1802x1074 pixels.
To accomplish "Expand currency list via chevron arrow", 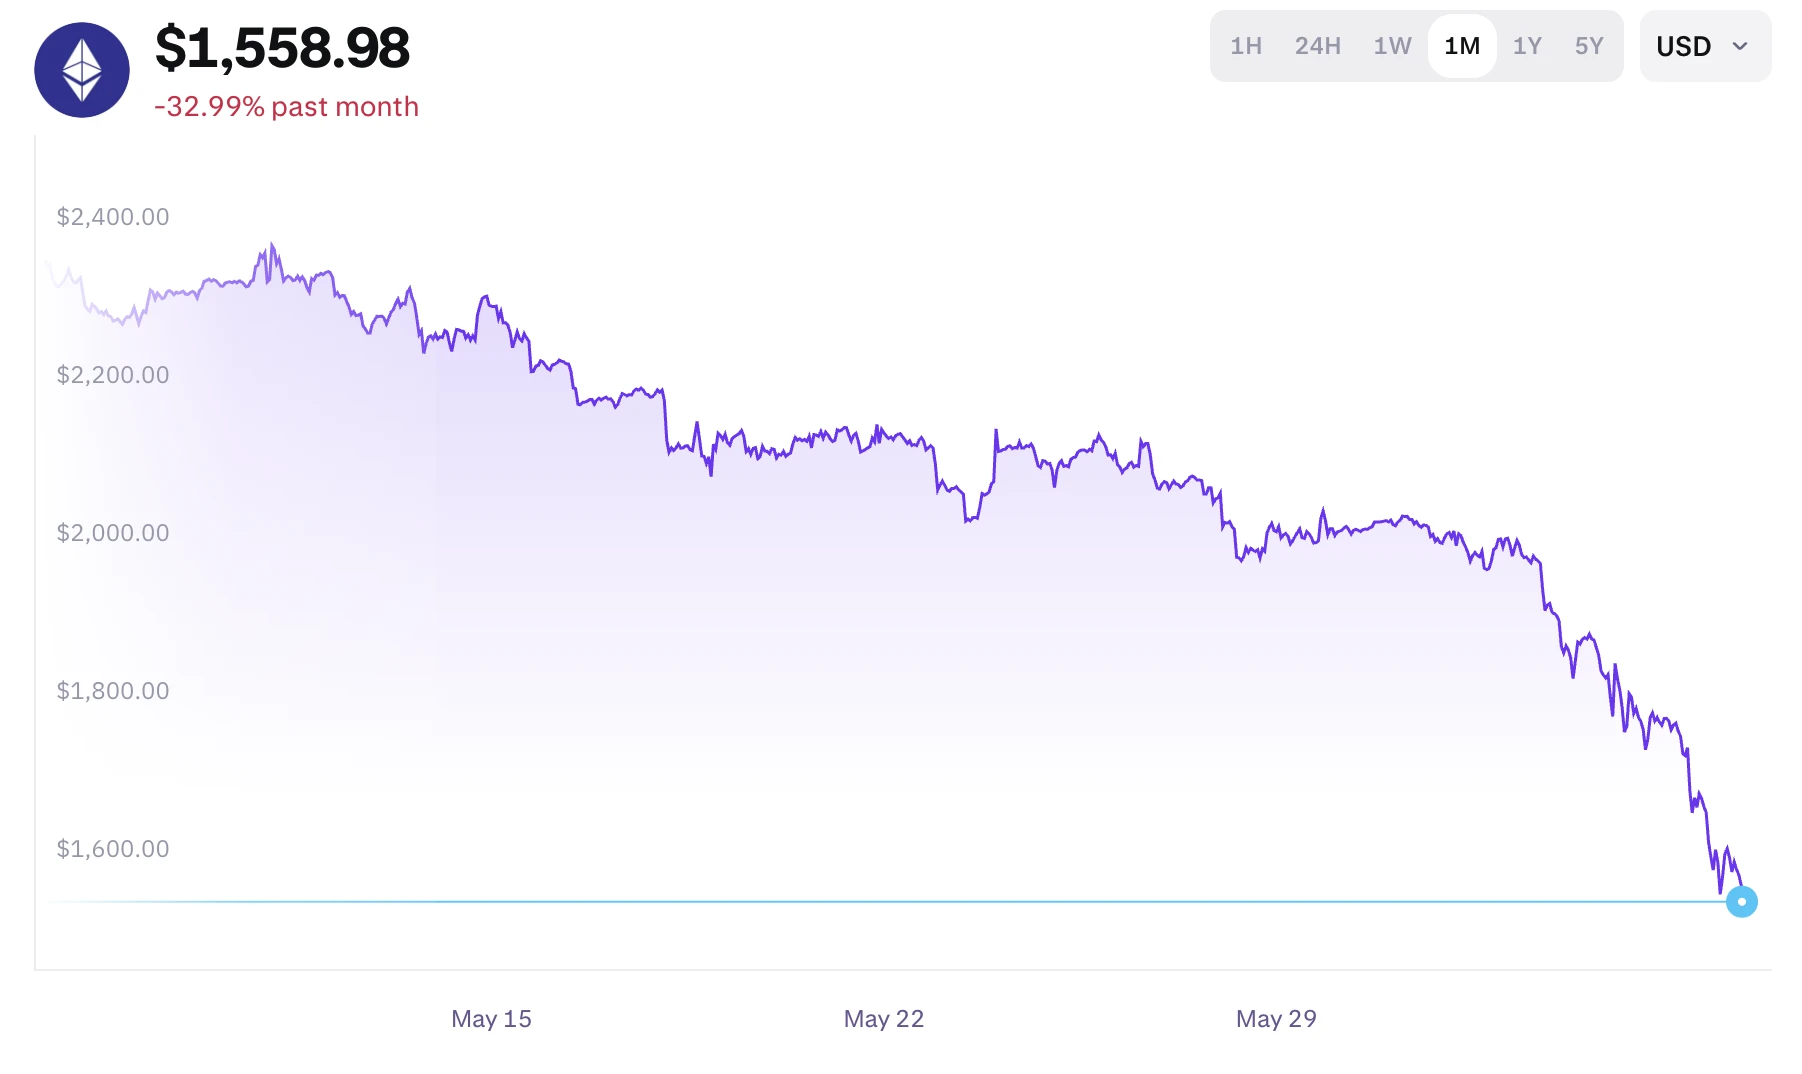I will pyautogui.click(x=1740, y=46).
